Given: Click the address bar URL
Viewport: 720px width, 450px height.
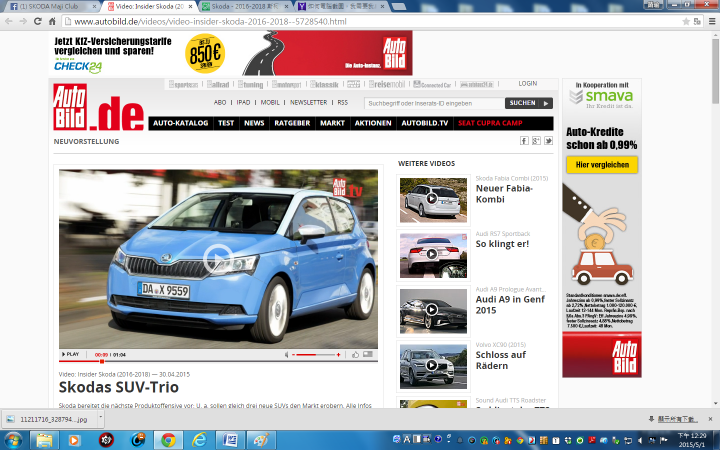Looking at the screenshot, I should [210, 22].
